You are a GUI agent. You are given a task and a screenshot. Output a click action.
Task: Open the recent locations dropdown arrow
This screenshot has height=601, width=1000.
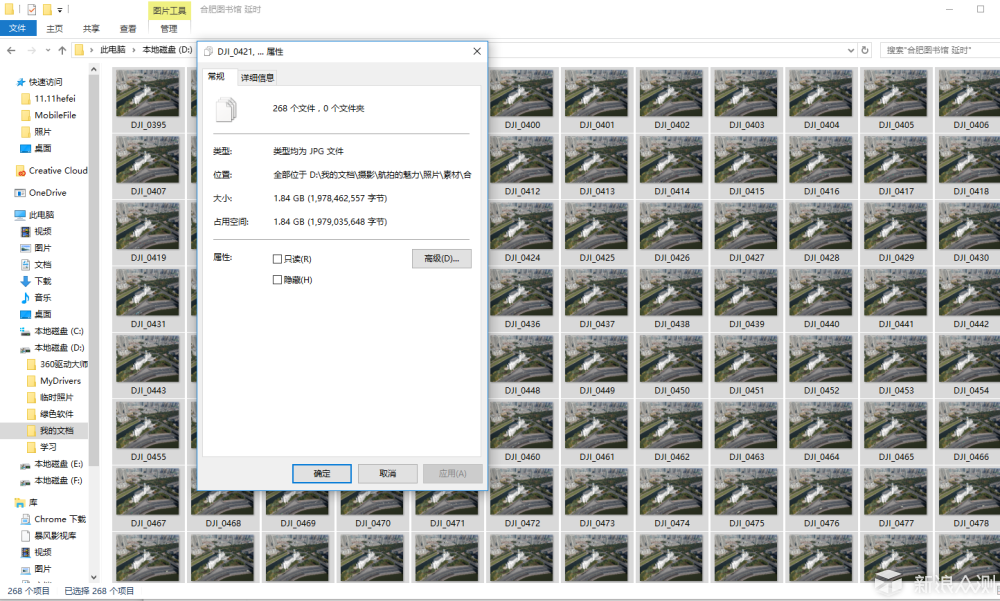[x=47, y=50]
